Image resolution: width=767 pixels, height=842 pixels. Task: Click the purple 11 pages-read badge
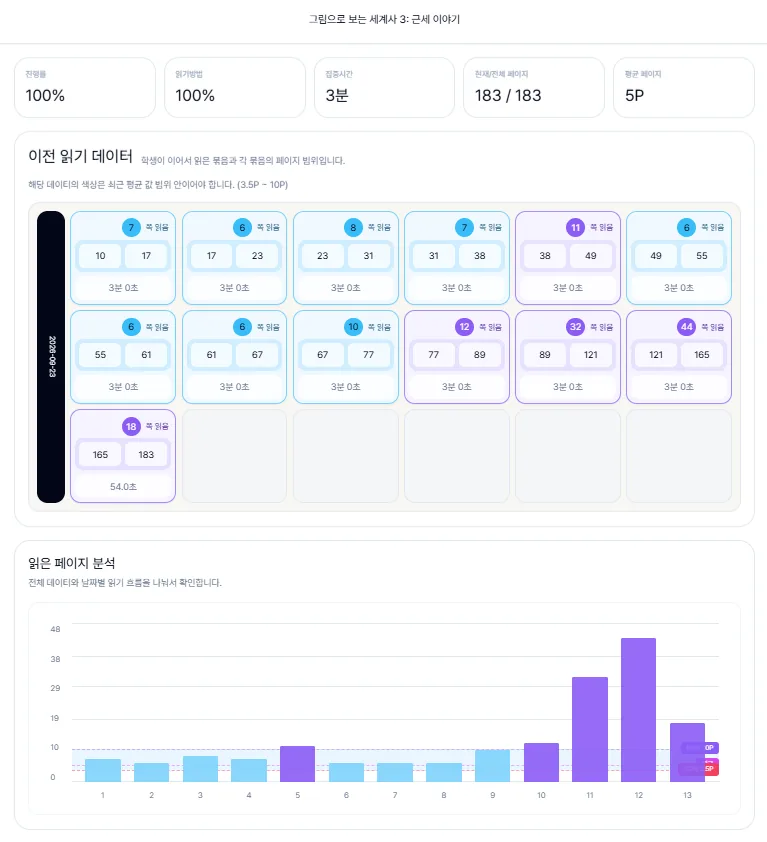coord(575,228)
